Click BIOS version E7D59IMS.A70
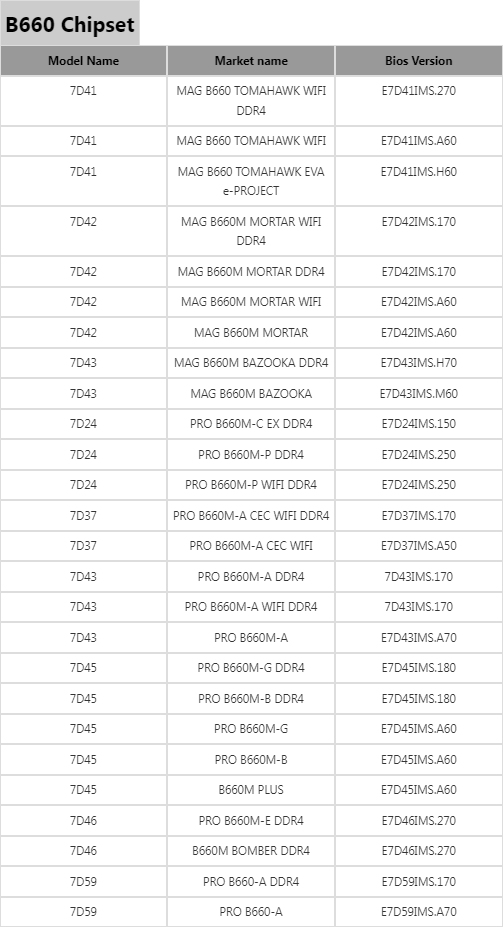503x927 pixels. [x=418, y=912]
